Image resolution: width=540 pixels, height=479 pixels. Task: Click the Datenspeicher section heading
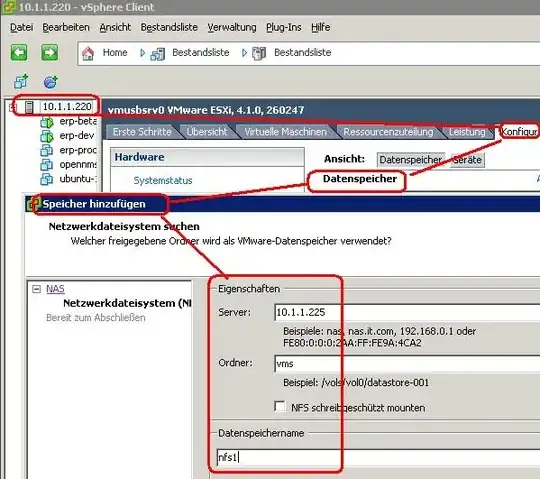click(360, 179)
